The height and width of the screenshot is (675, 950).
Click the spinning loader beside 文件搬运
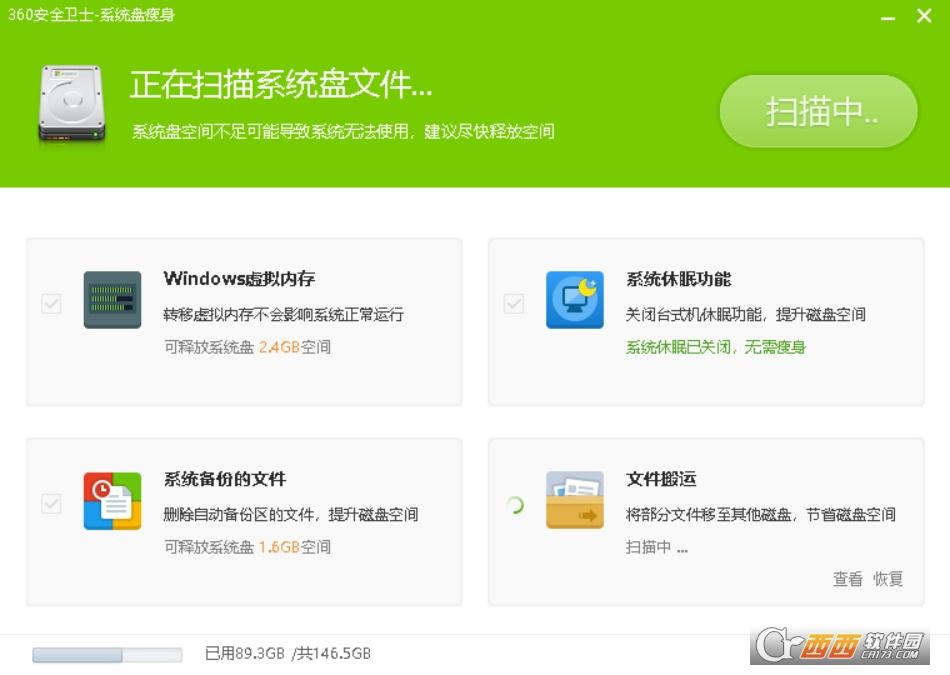515,505
